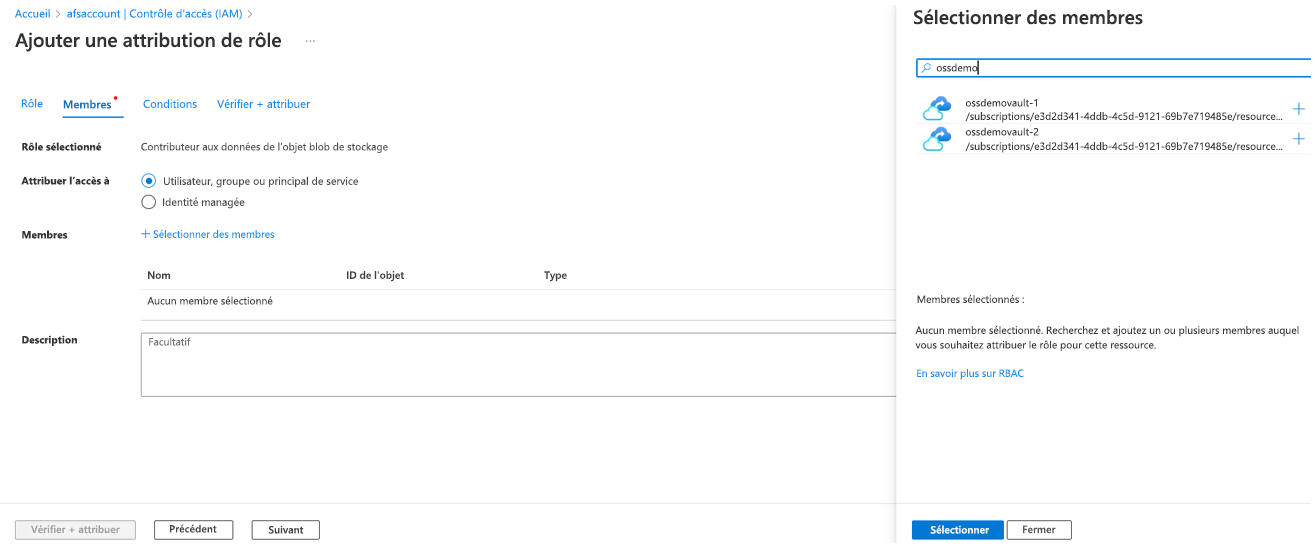Go to Accueil breadcrumb link
The image size is (1315, 554).
pos(33,14)
